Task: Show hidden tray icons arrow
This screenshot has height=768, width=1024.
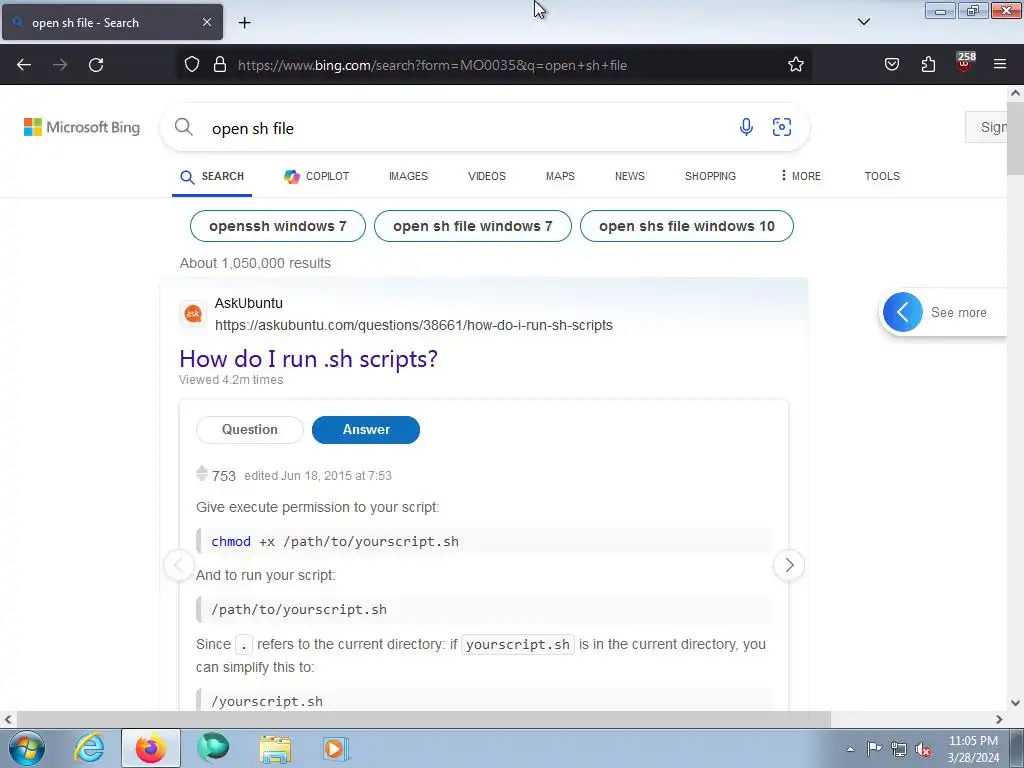Action: click(850, 749)
